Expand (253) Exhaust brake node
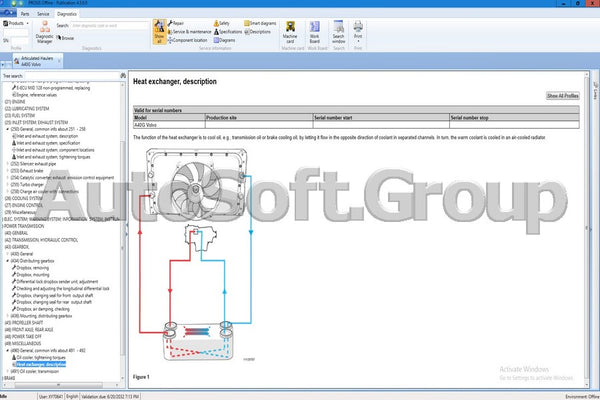The height and width of the screenshot is (400, 600). pos(7,171)
